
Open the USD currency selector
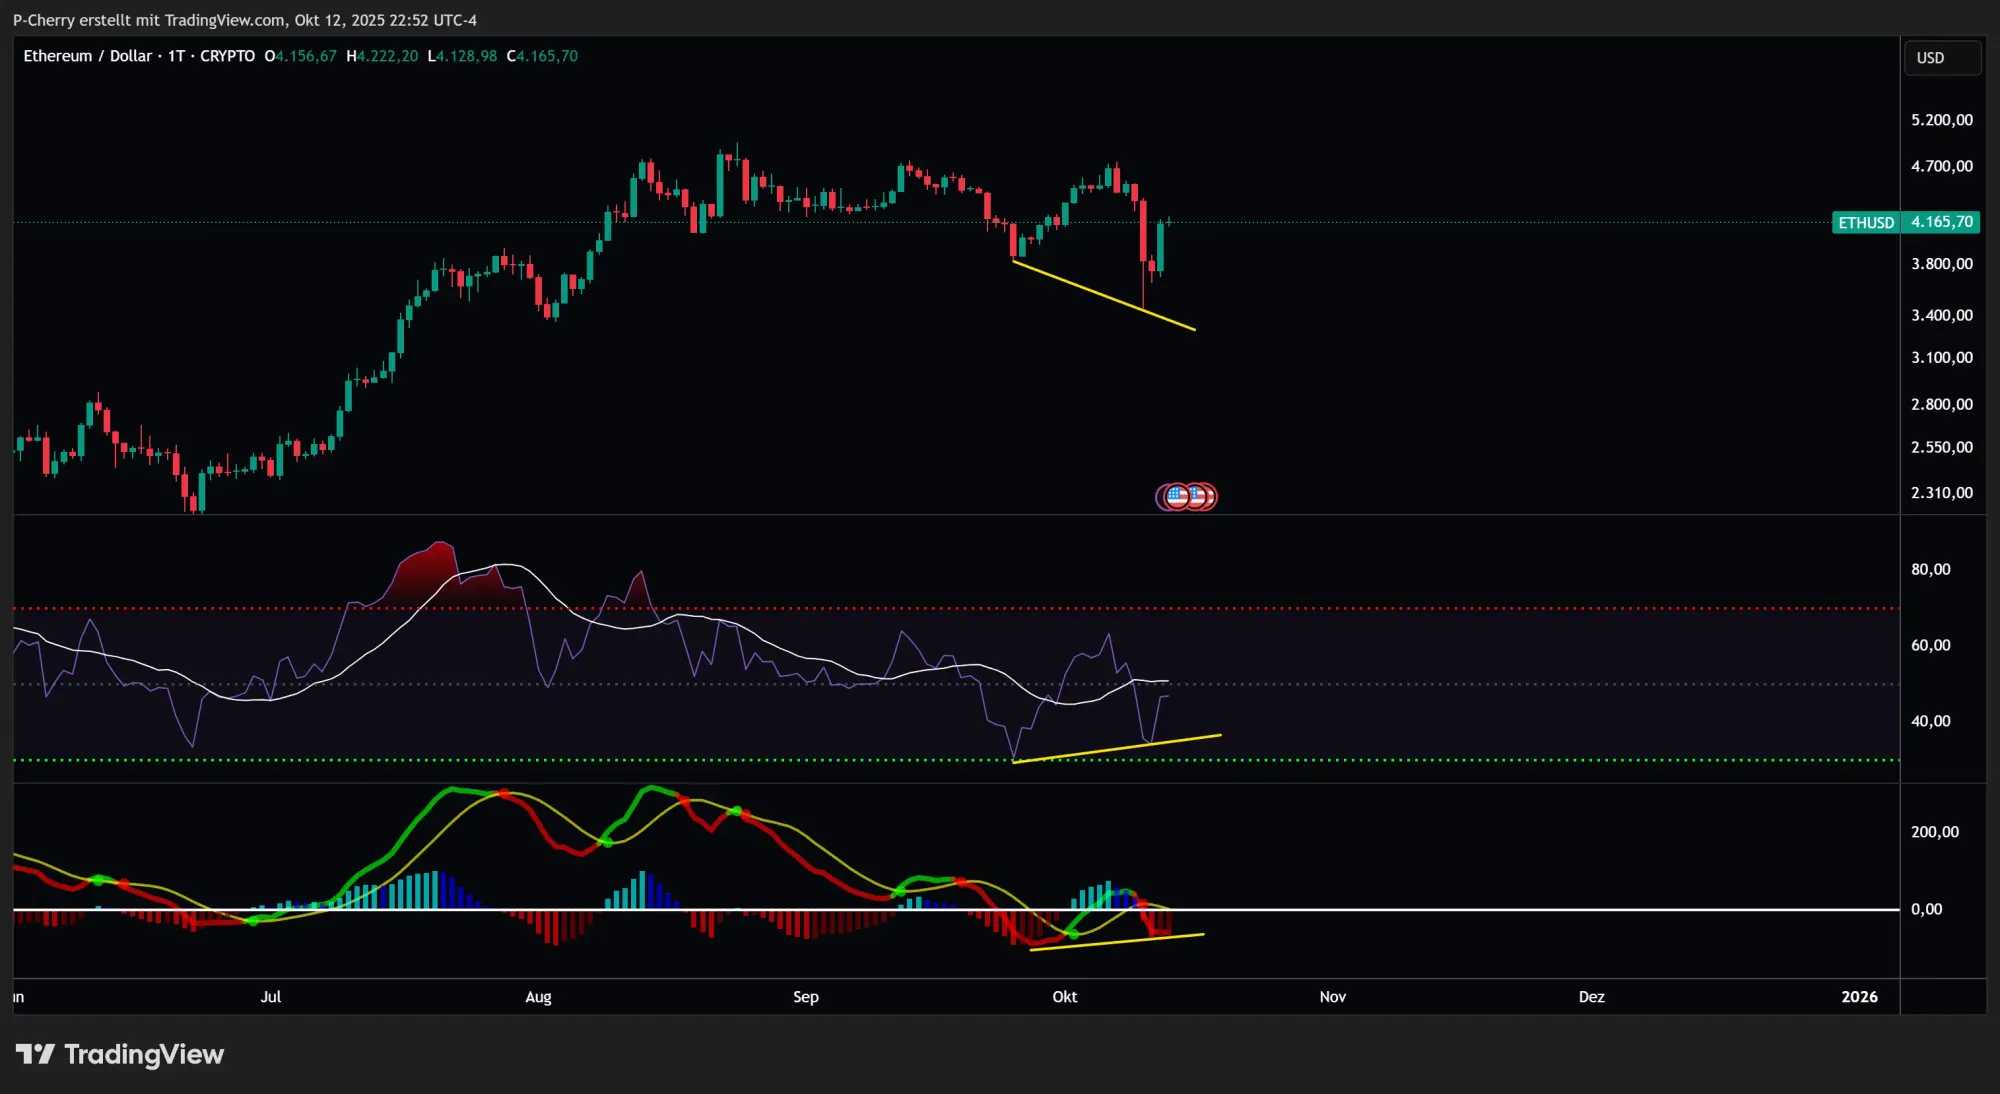point(1940,58)
